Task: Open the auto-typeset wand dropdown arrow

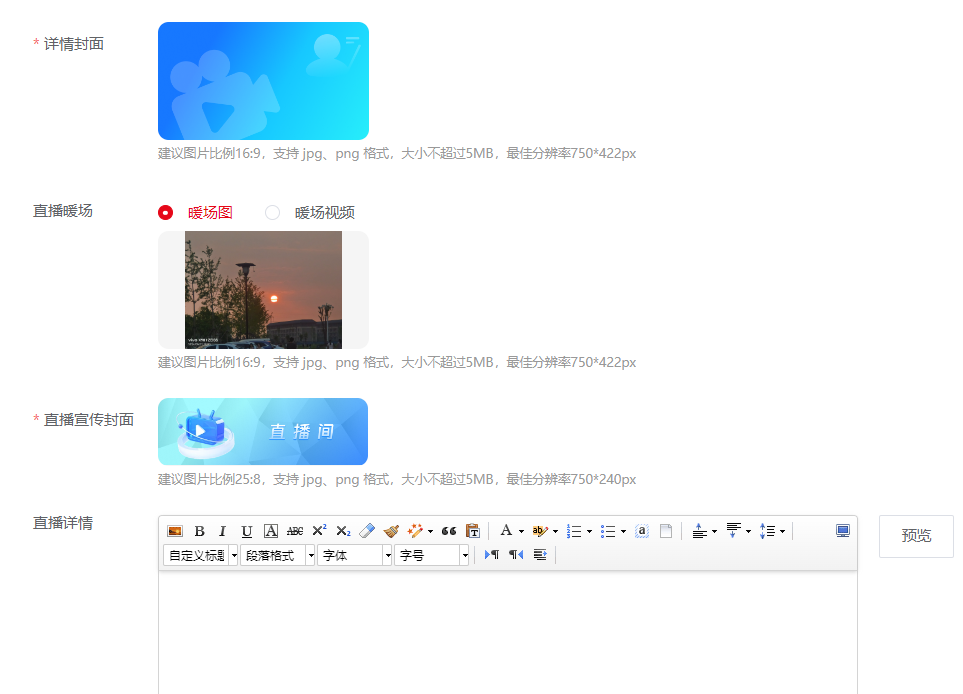Action: [431, 531]
